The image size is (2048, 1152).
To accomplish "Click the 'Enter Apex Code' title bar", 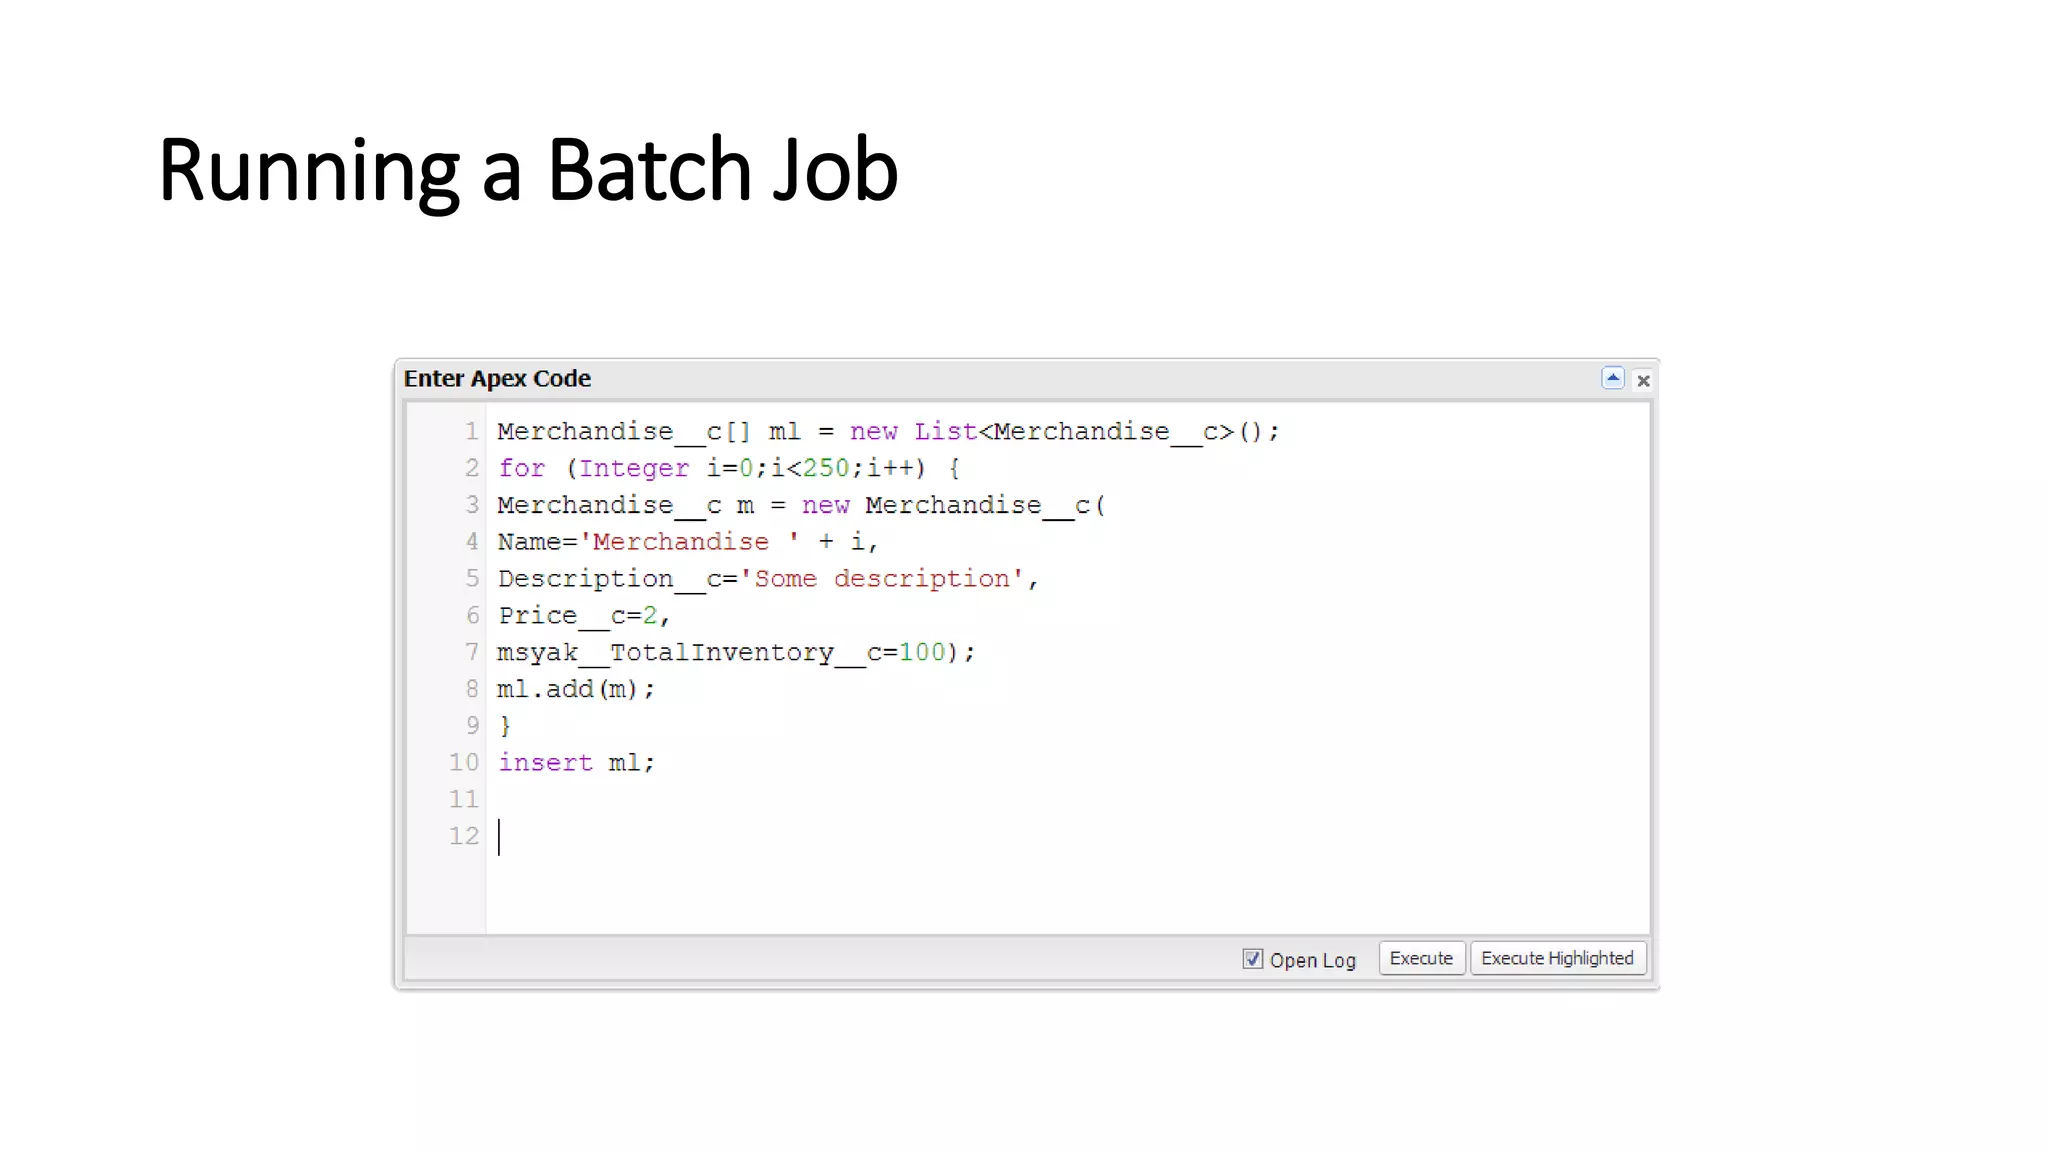I will (x=1026, y=379).
